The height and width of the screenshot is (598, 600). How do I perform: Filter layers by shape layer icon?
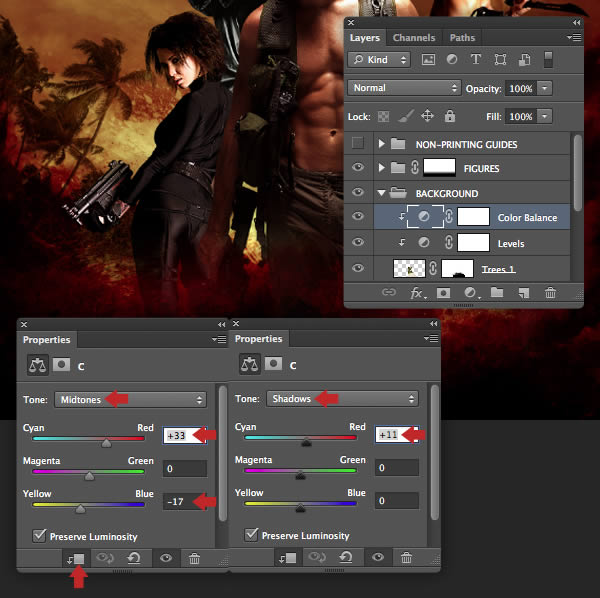[x=500, y=60]
